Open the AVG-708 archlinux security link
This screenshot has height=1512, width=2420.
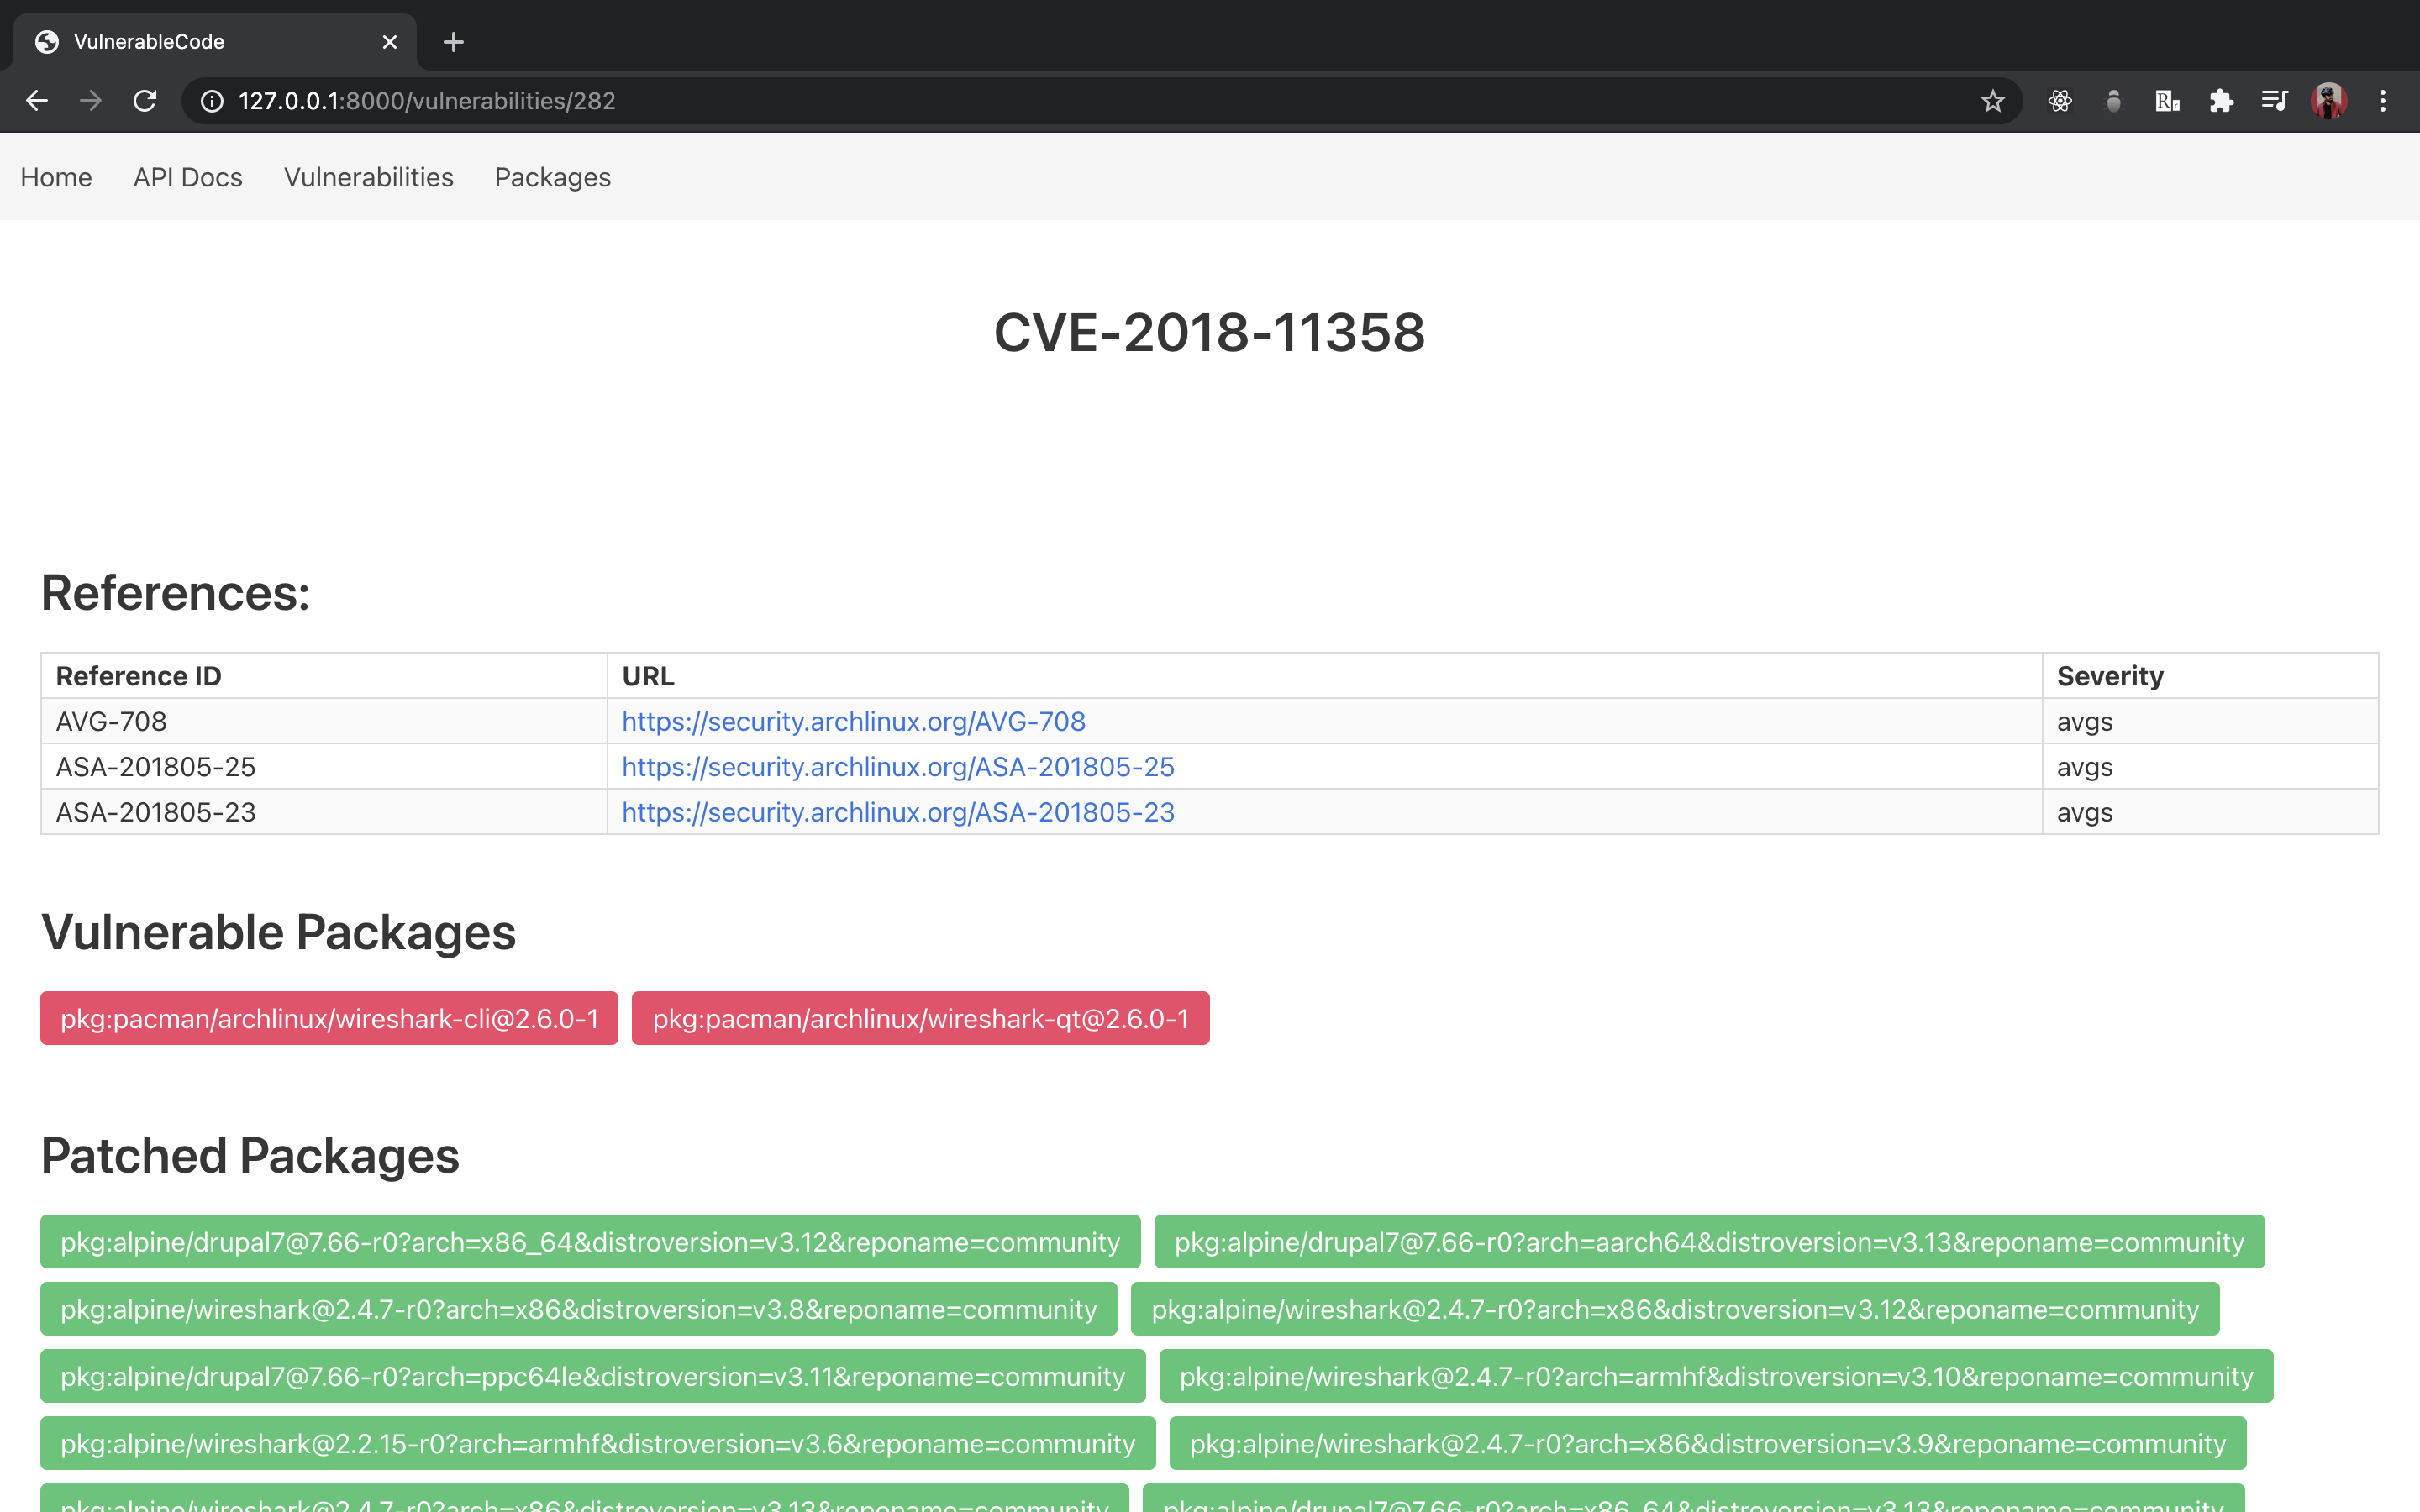pos(853,721)
